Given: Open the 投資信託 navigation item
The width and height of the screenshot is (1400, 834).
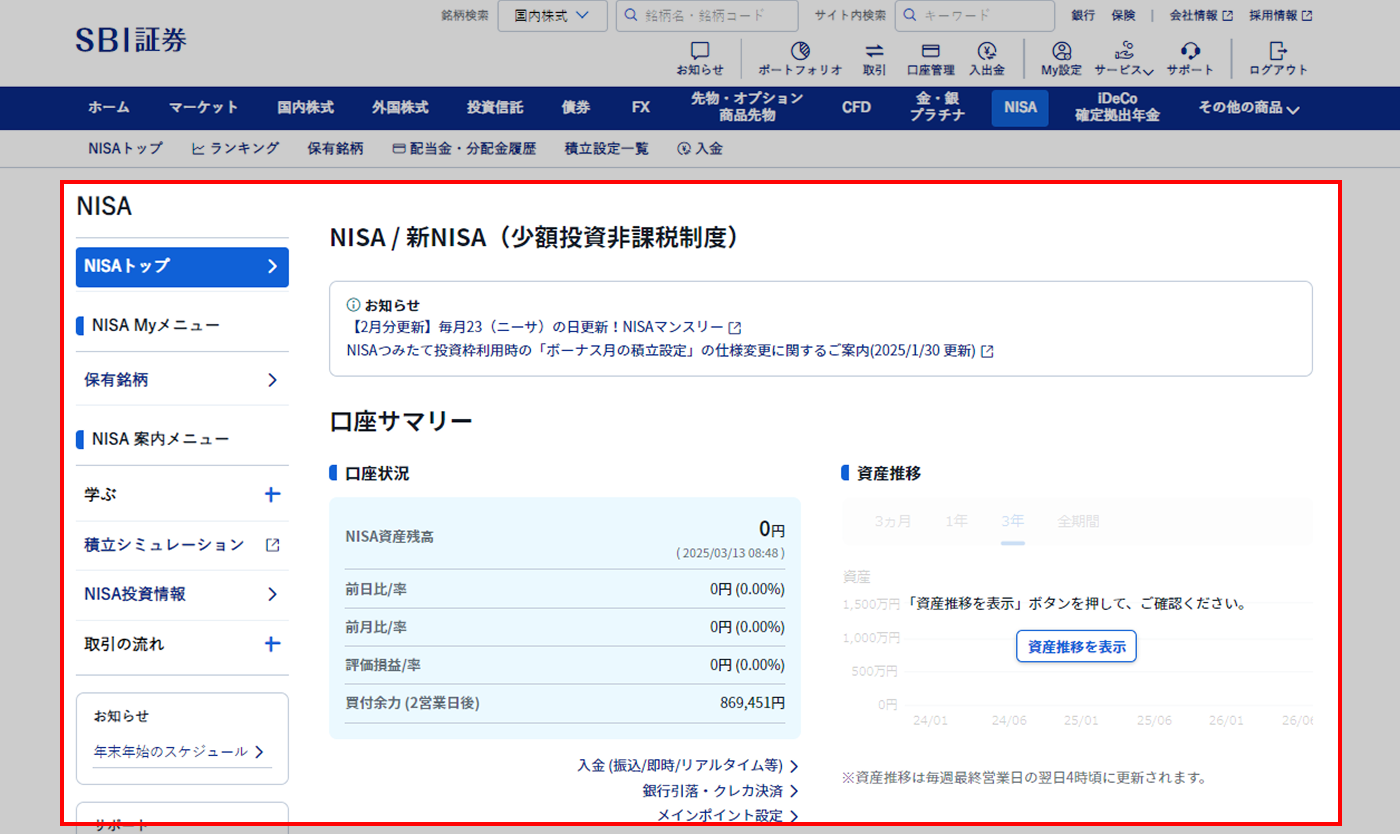Looking at the screenshot, I should tap(494, 107).
